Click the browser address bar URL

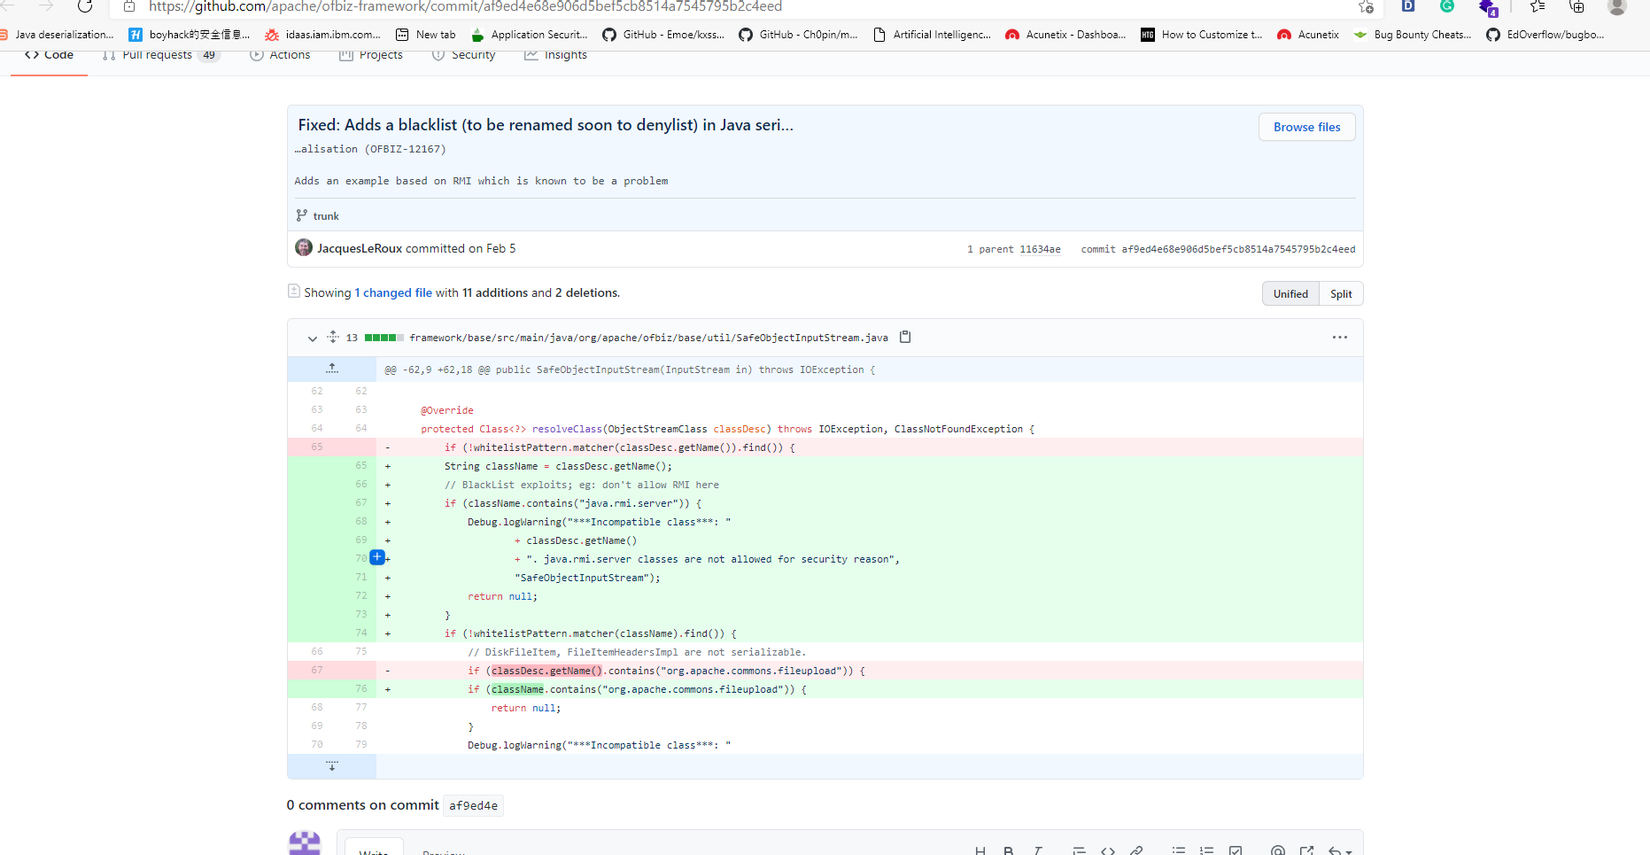(465, 7)
